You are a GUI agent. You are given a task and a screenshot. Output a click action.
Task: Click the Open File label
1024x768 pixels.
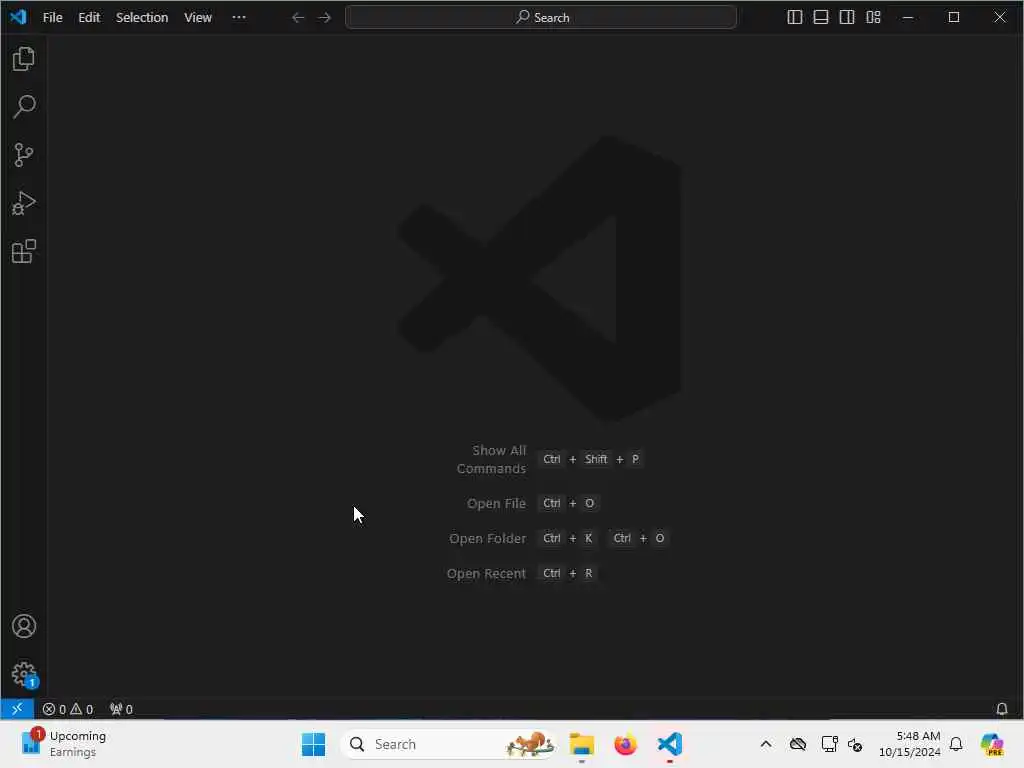click(496, 504)
